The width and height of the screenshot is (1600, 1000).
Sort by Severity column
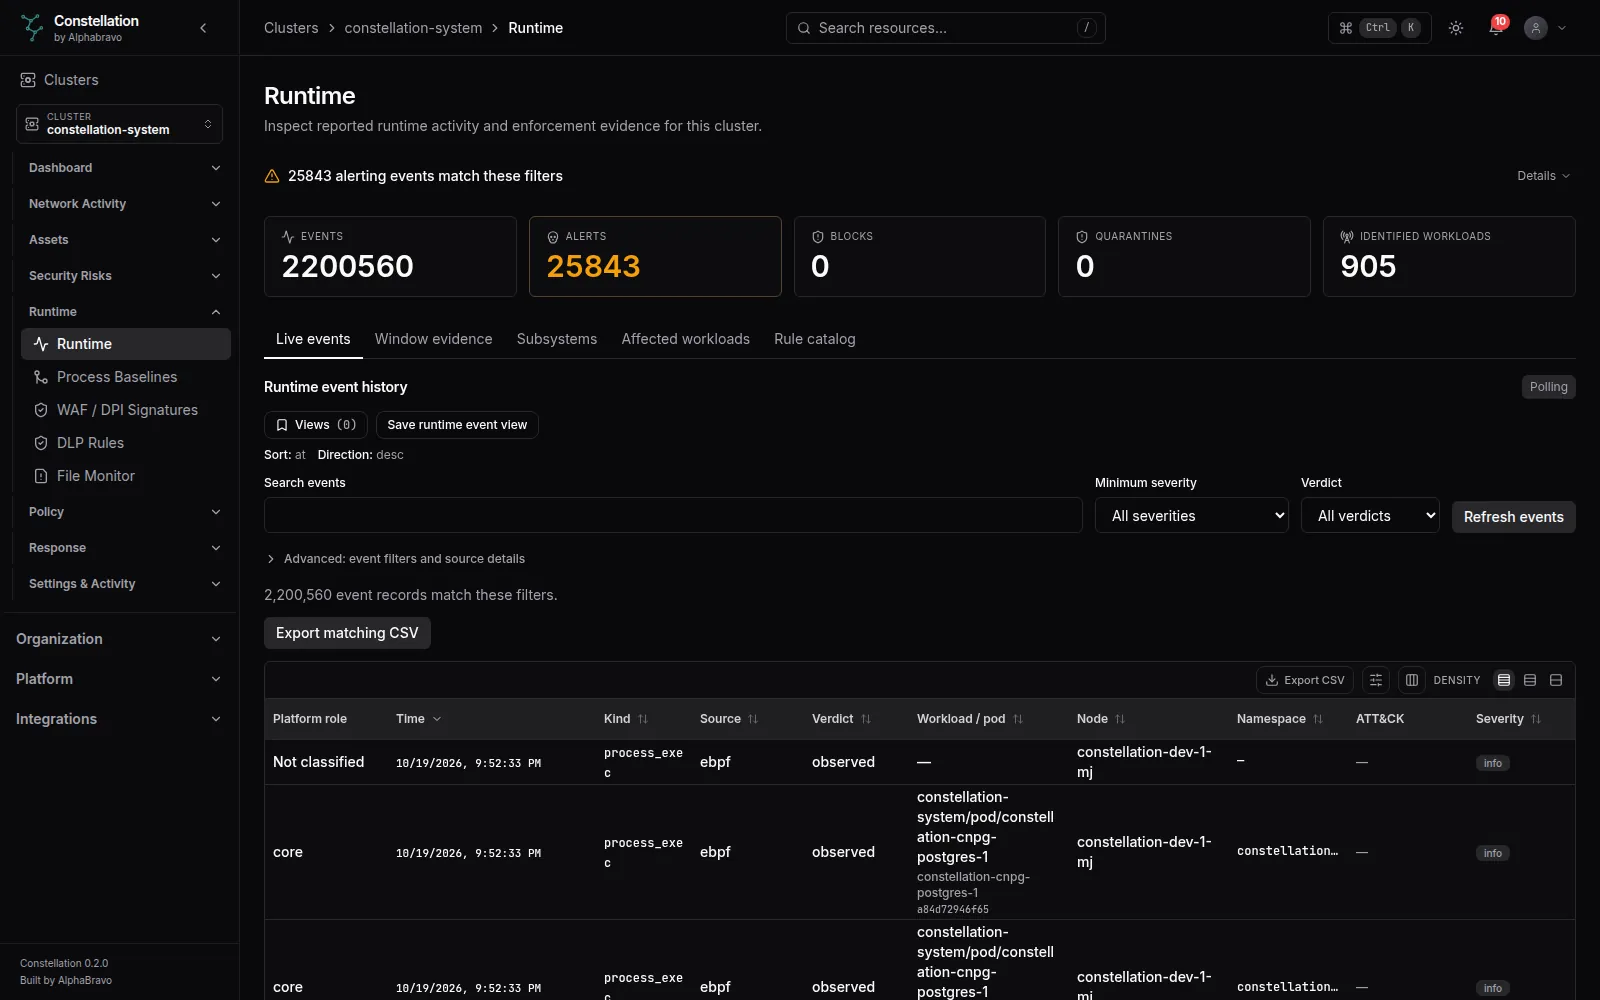tap(1508, 719)
